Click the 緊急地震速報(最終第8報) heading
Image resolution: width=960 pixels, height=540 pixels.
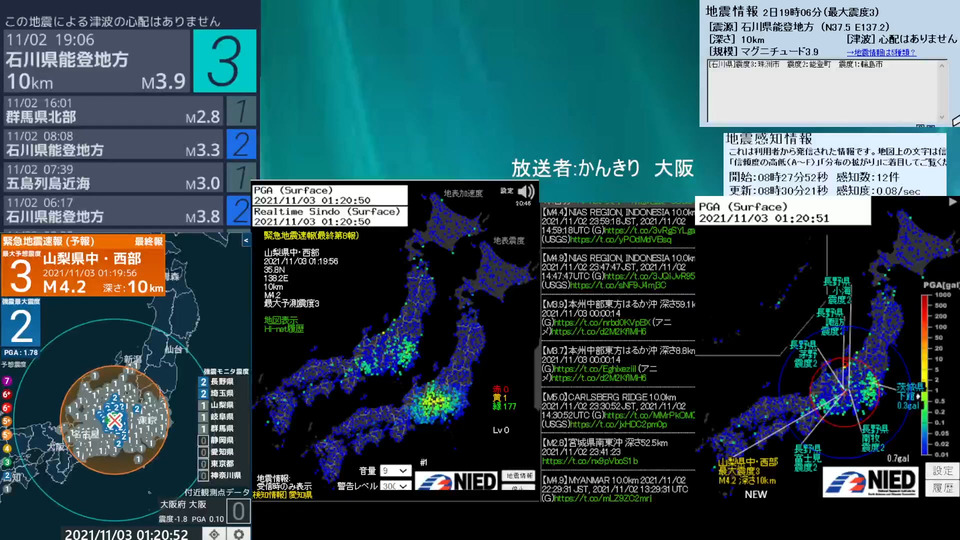(311, 235)
